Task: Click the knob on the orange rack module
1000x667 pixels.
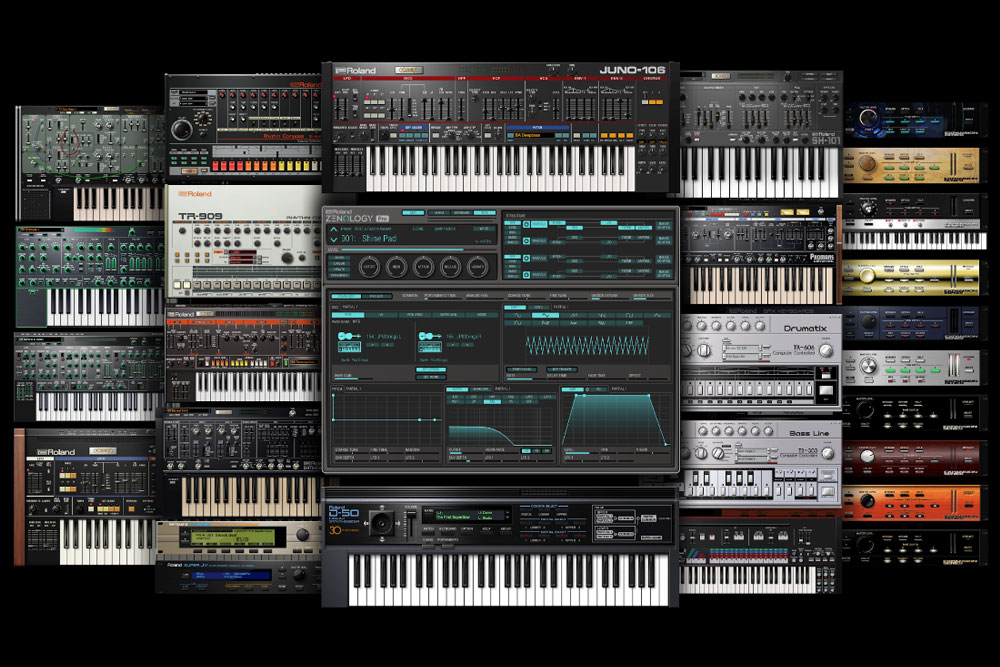Action: [867, 501]
